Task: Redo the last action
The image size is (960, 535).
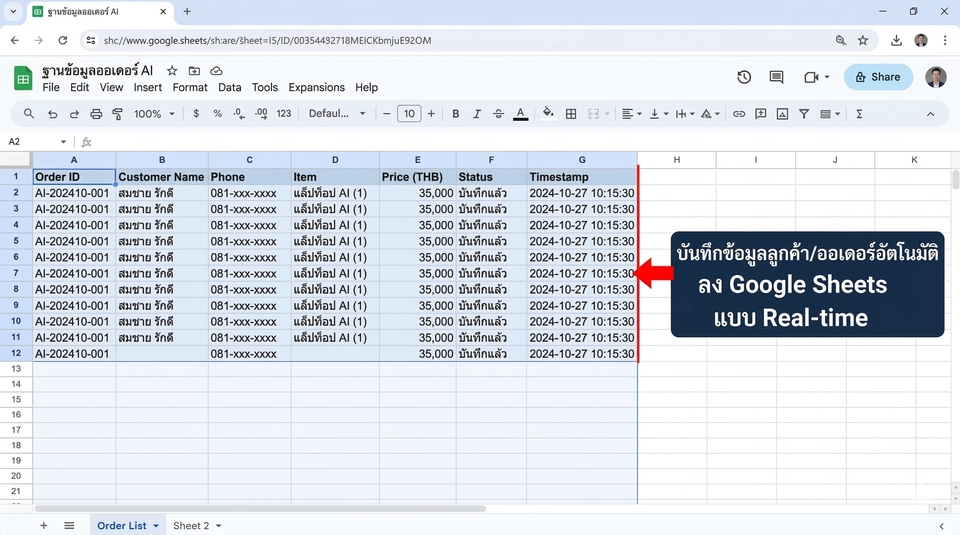Action: [74, 114]
